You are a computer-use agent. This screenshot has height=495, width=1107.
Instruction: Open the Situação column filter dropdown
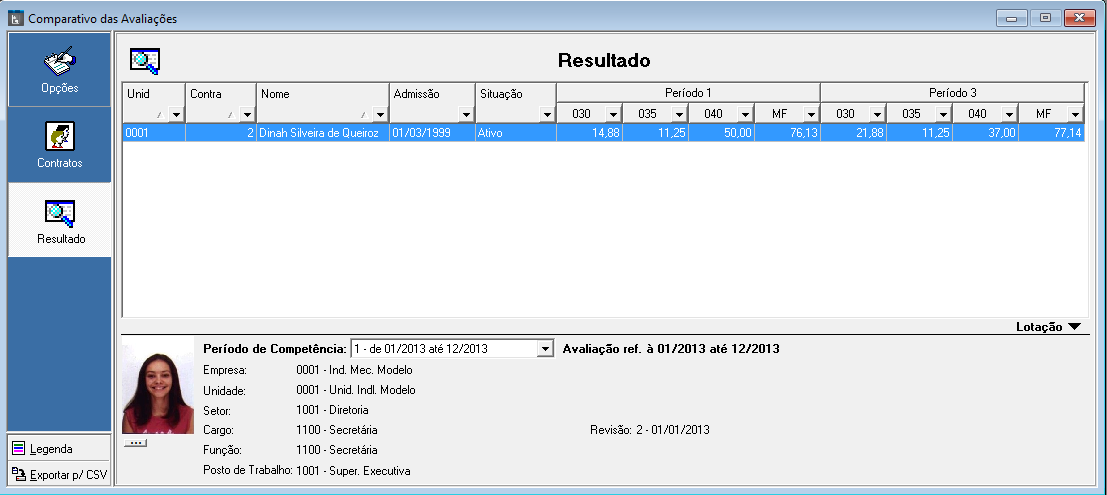tap(547, 115)
